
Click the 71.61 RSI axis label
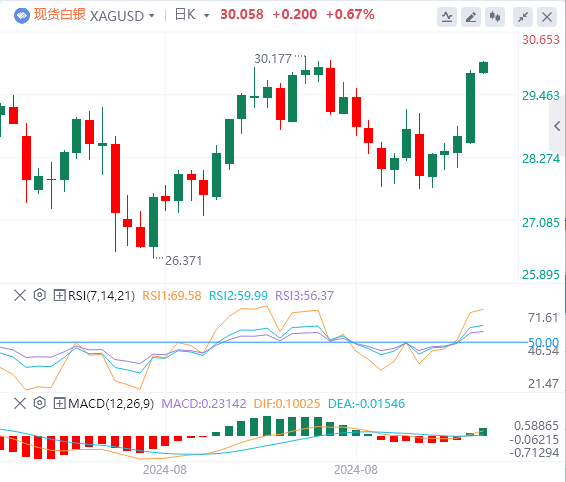coord(543,318)
